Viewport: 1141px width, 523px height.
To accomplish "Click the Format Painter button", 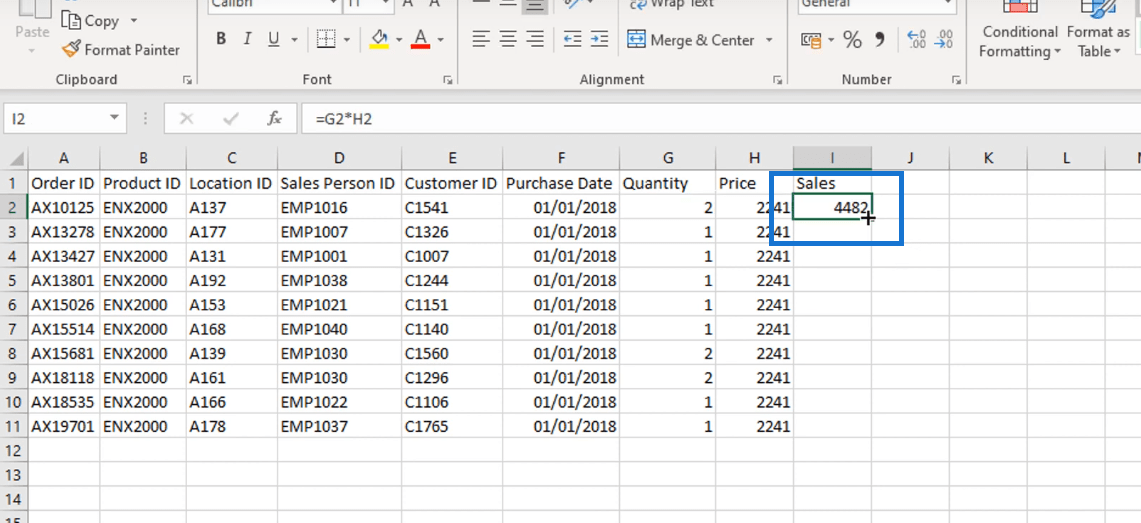I will point(121,49).
